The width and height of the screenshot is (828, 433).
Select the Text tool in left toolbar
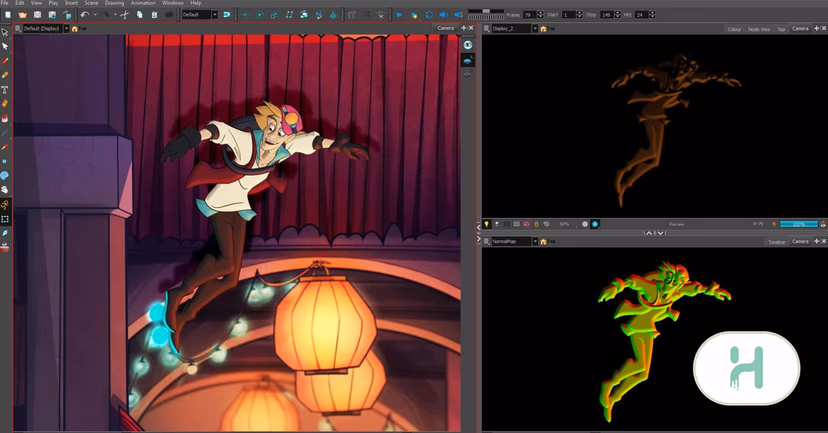(x=5, y=90)
